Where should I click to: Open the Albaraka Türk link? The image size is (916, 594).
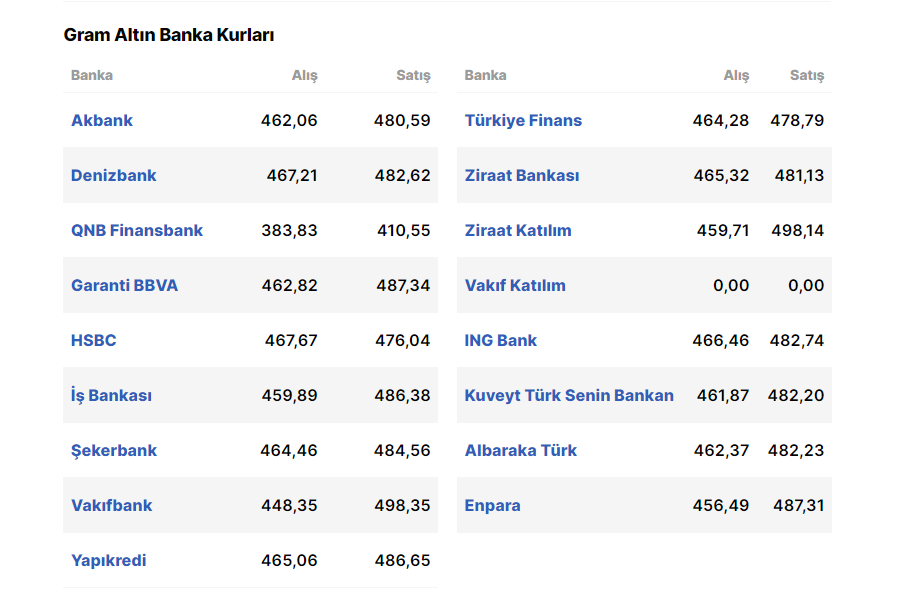[521, 450]
